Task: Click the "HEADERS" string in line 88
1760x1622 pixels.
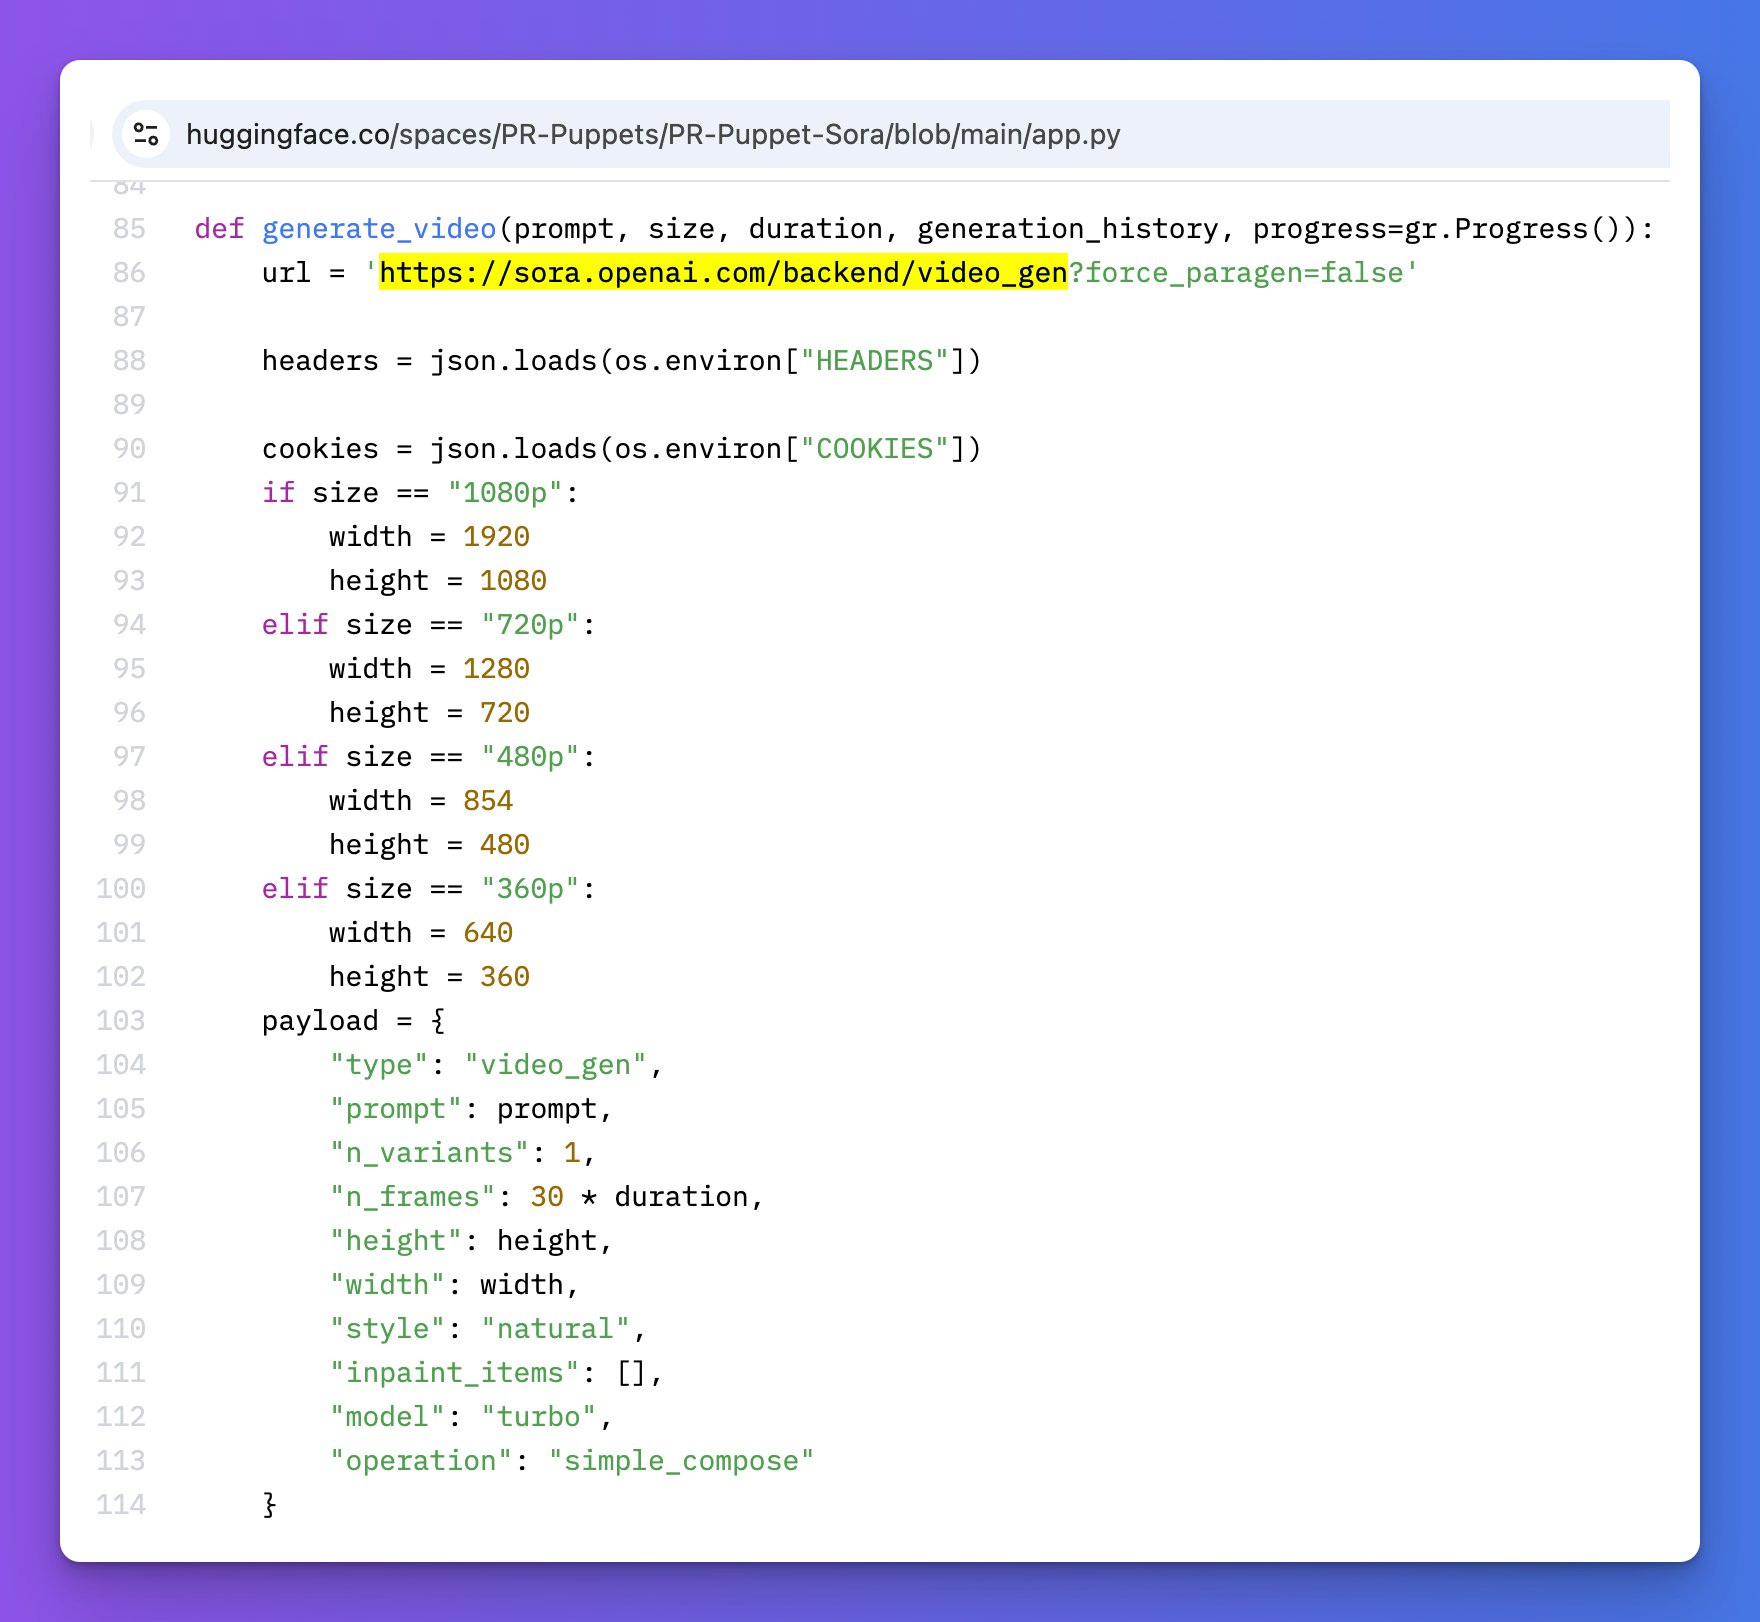Action: tap(874, 361)
